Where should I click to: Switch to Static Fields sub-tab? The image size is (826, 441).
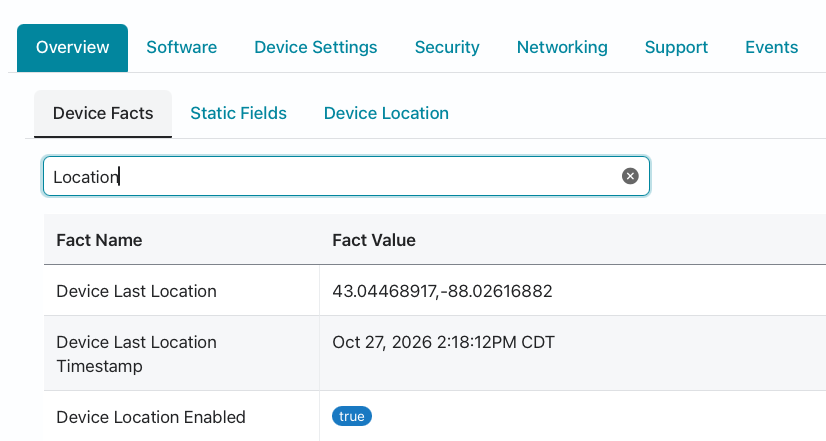[x=239, y=113]
